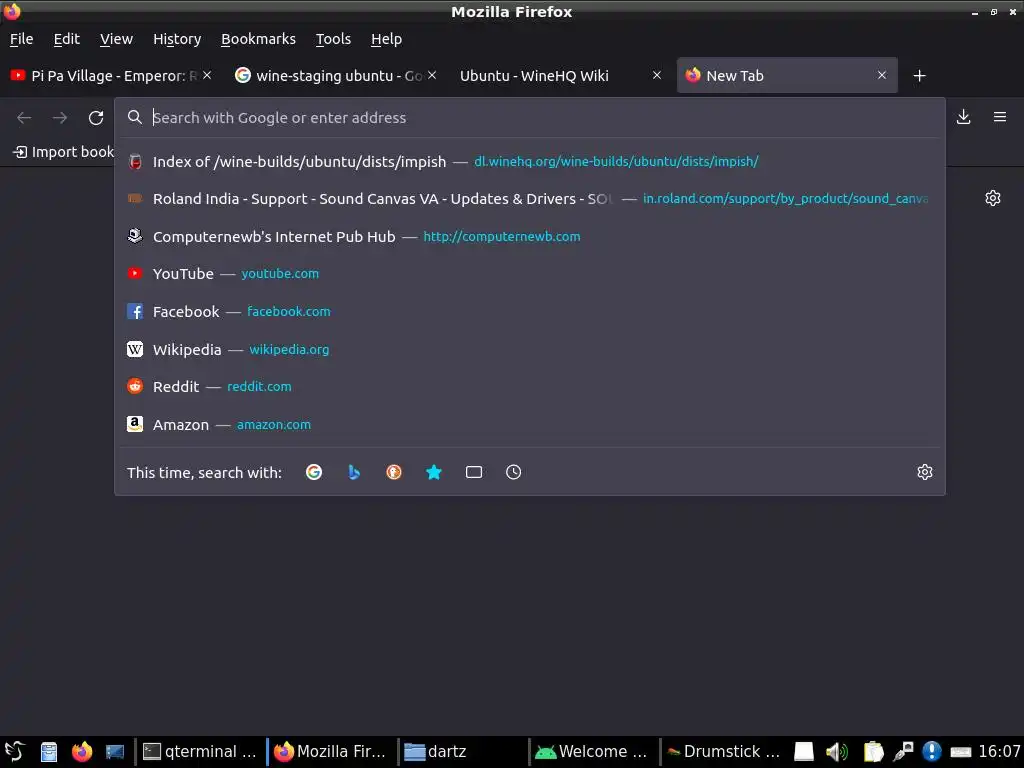This screenshot has width=1024, height=768.
Task: Select the Roland India Support suggestion
Action: coord(530,199)
